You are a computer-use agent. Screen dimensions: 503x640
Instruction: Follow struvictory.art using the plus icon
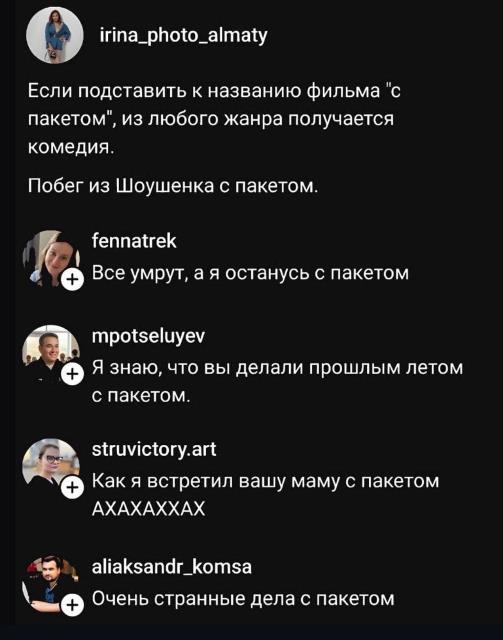[x=72, y=488]
